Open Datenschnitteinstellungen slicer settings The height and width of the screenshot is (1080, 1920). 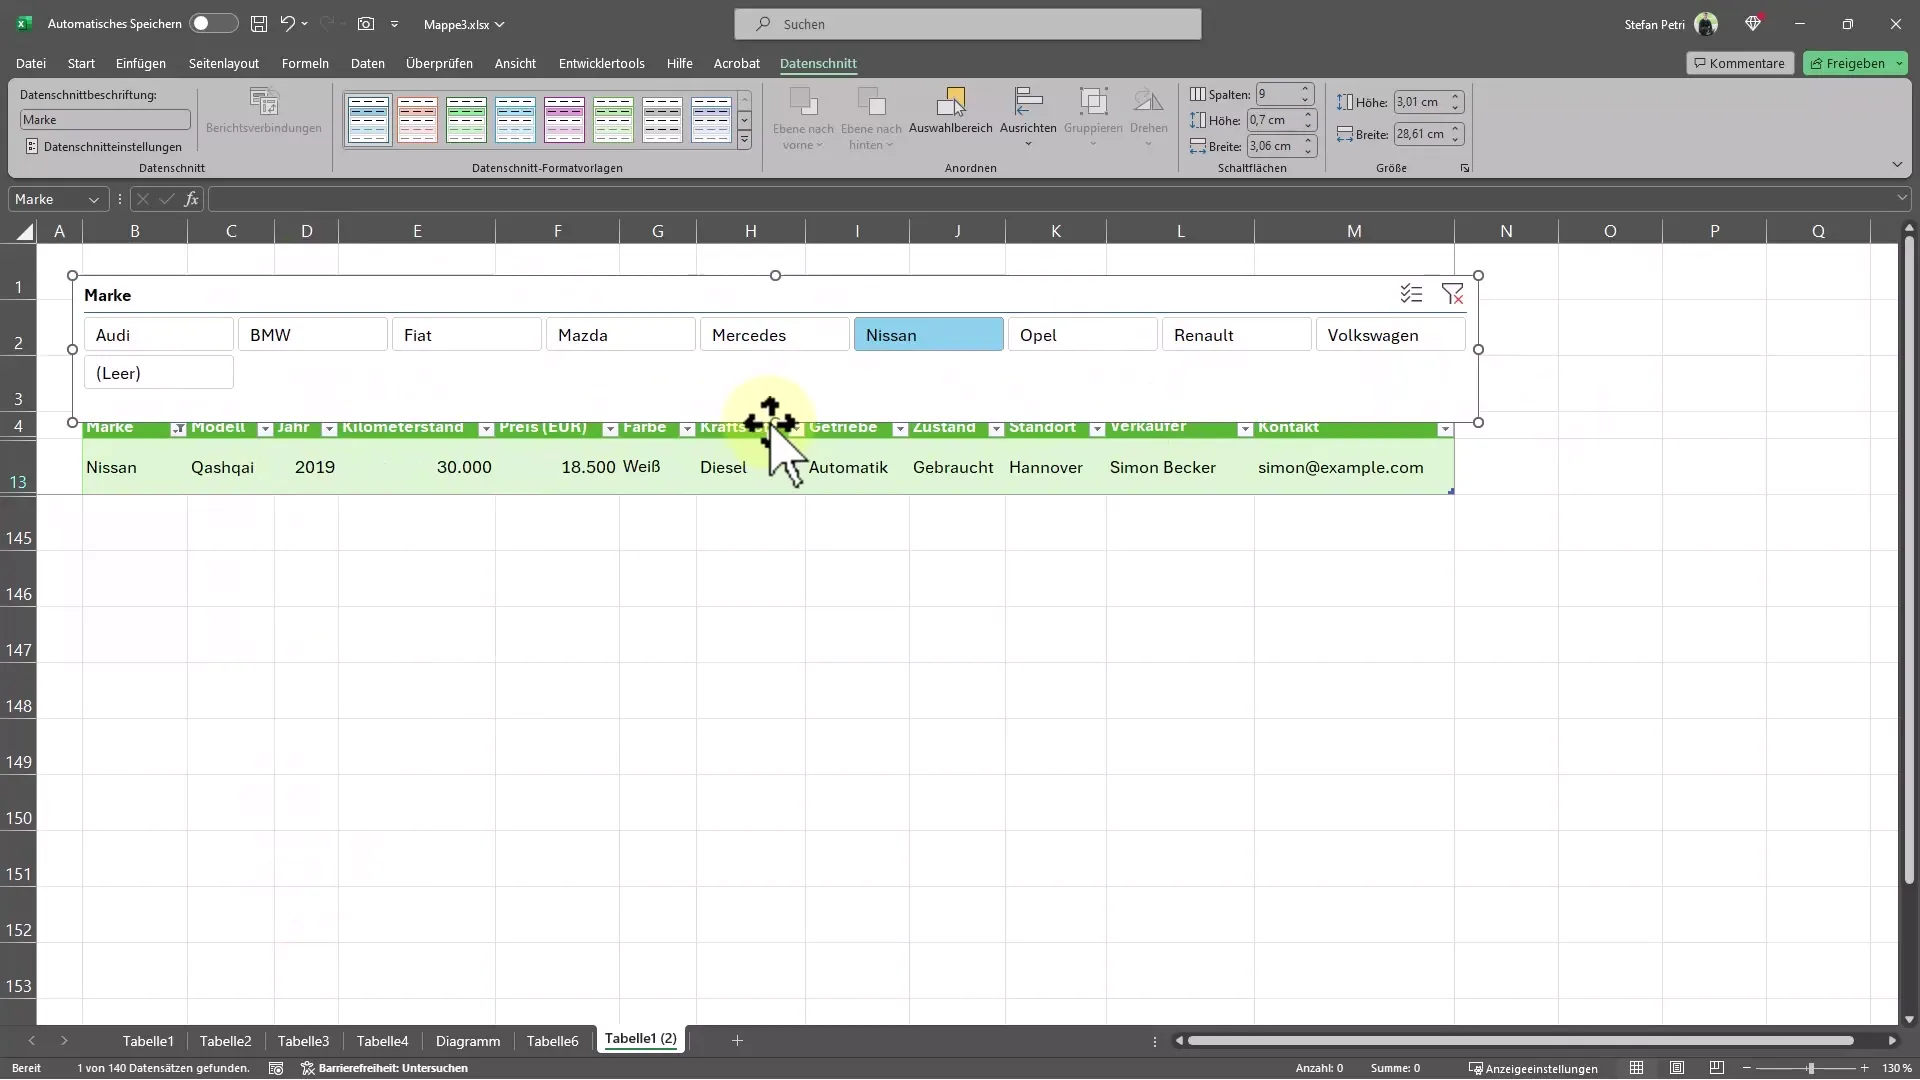tap(104, 146)
